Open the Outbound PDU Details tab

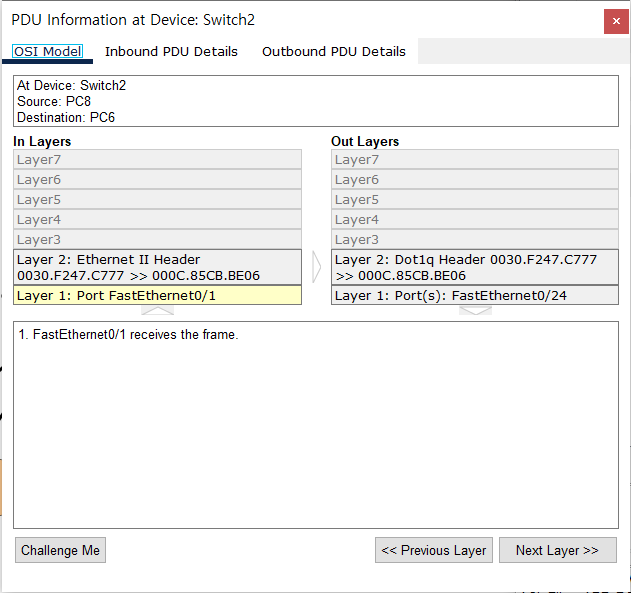tap(334, 51)
